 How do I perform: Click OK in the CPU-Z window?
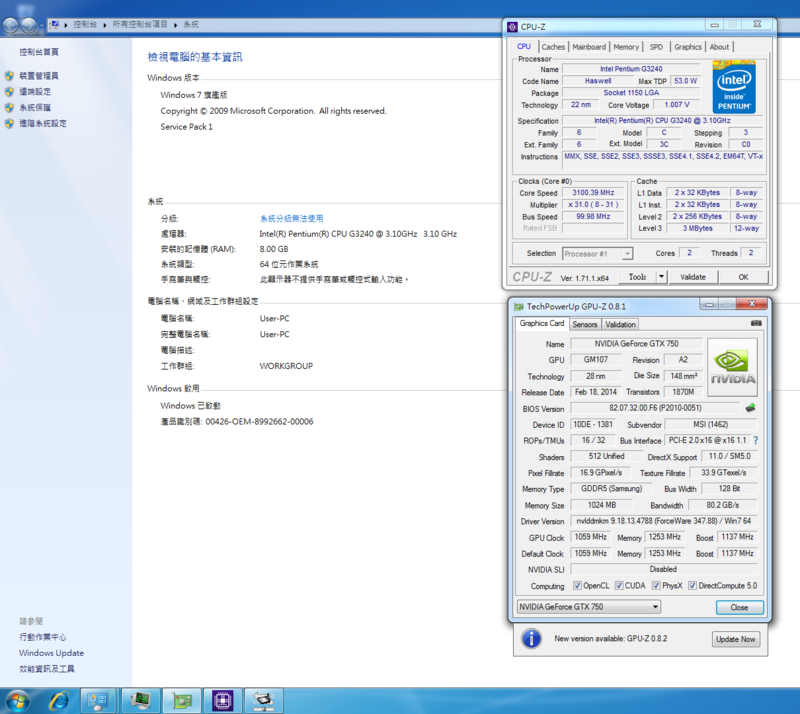coord(743,277)
